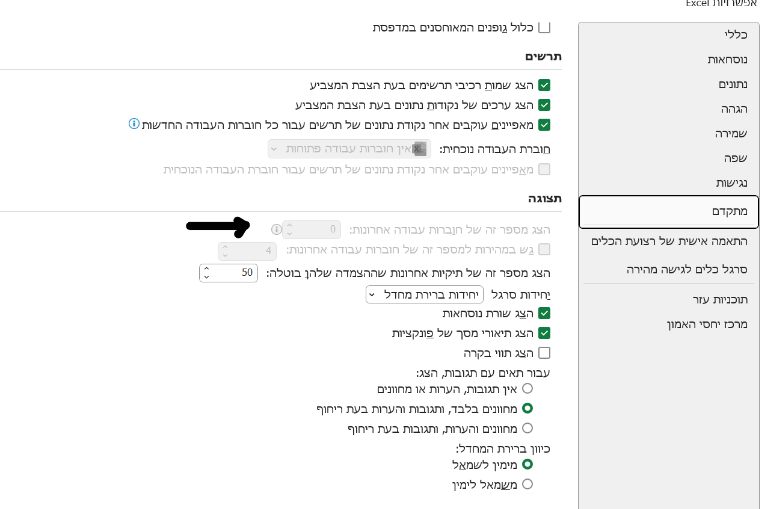This screenshot has width=761, height=509.
Task: Toggle the 'הצג שורת נוסחאות' formula bar checkbox
Action: (x=545, y=313)
